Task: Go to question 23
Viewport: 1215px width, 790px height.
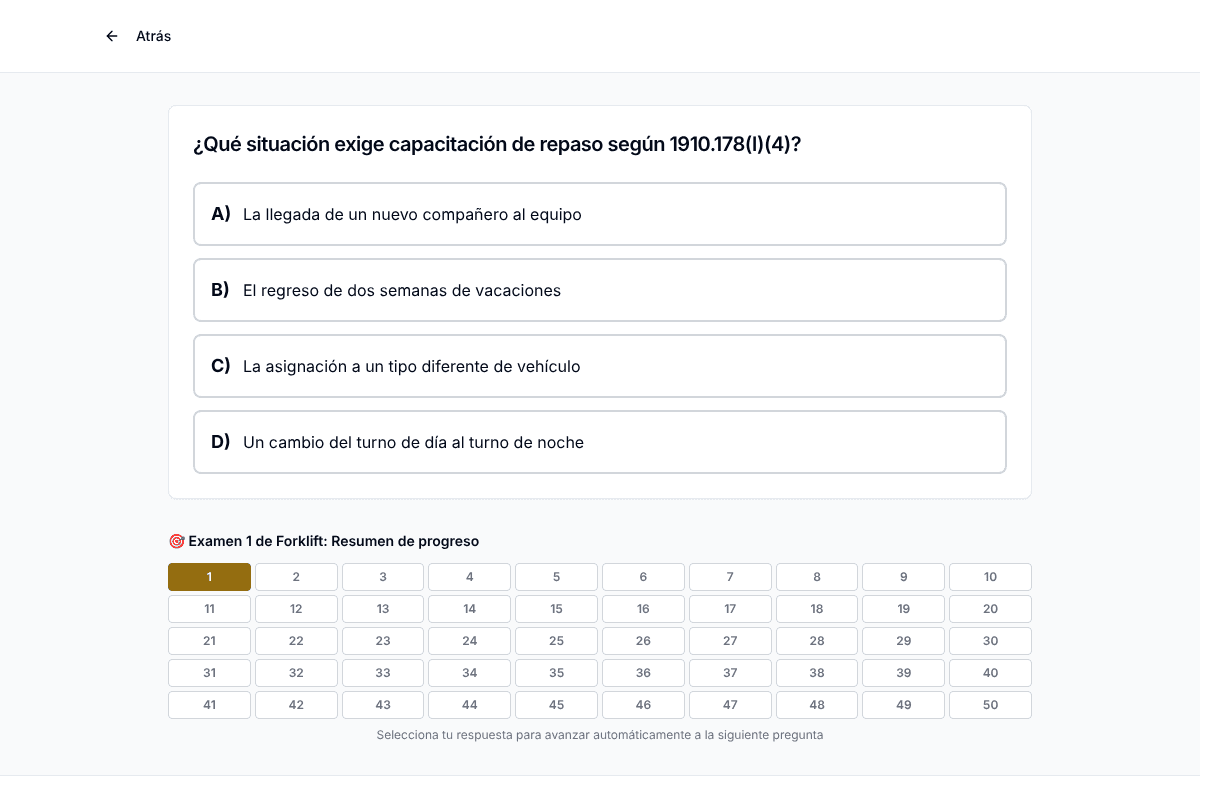Action: click(x=383, y=641)
